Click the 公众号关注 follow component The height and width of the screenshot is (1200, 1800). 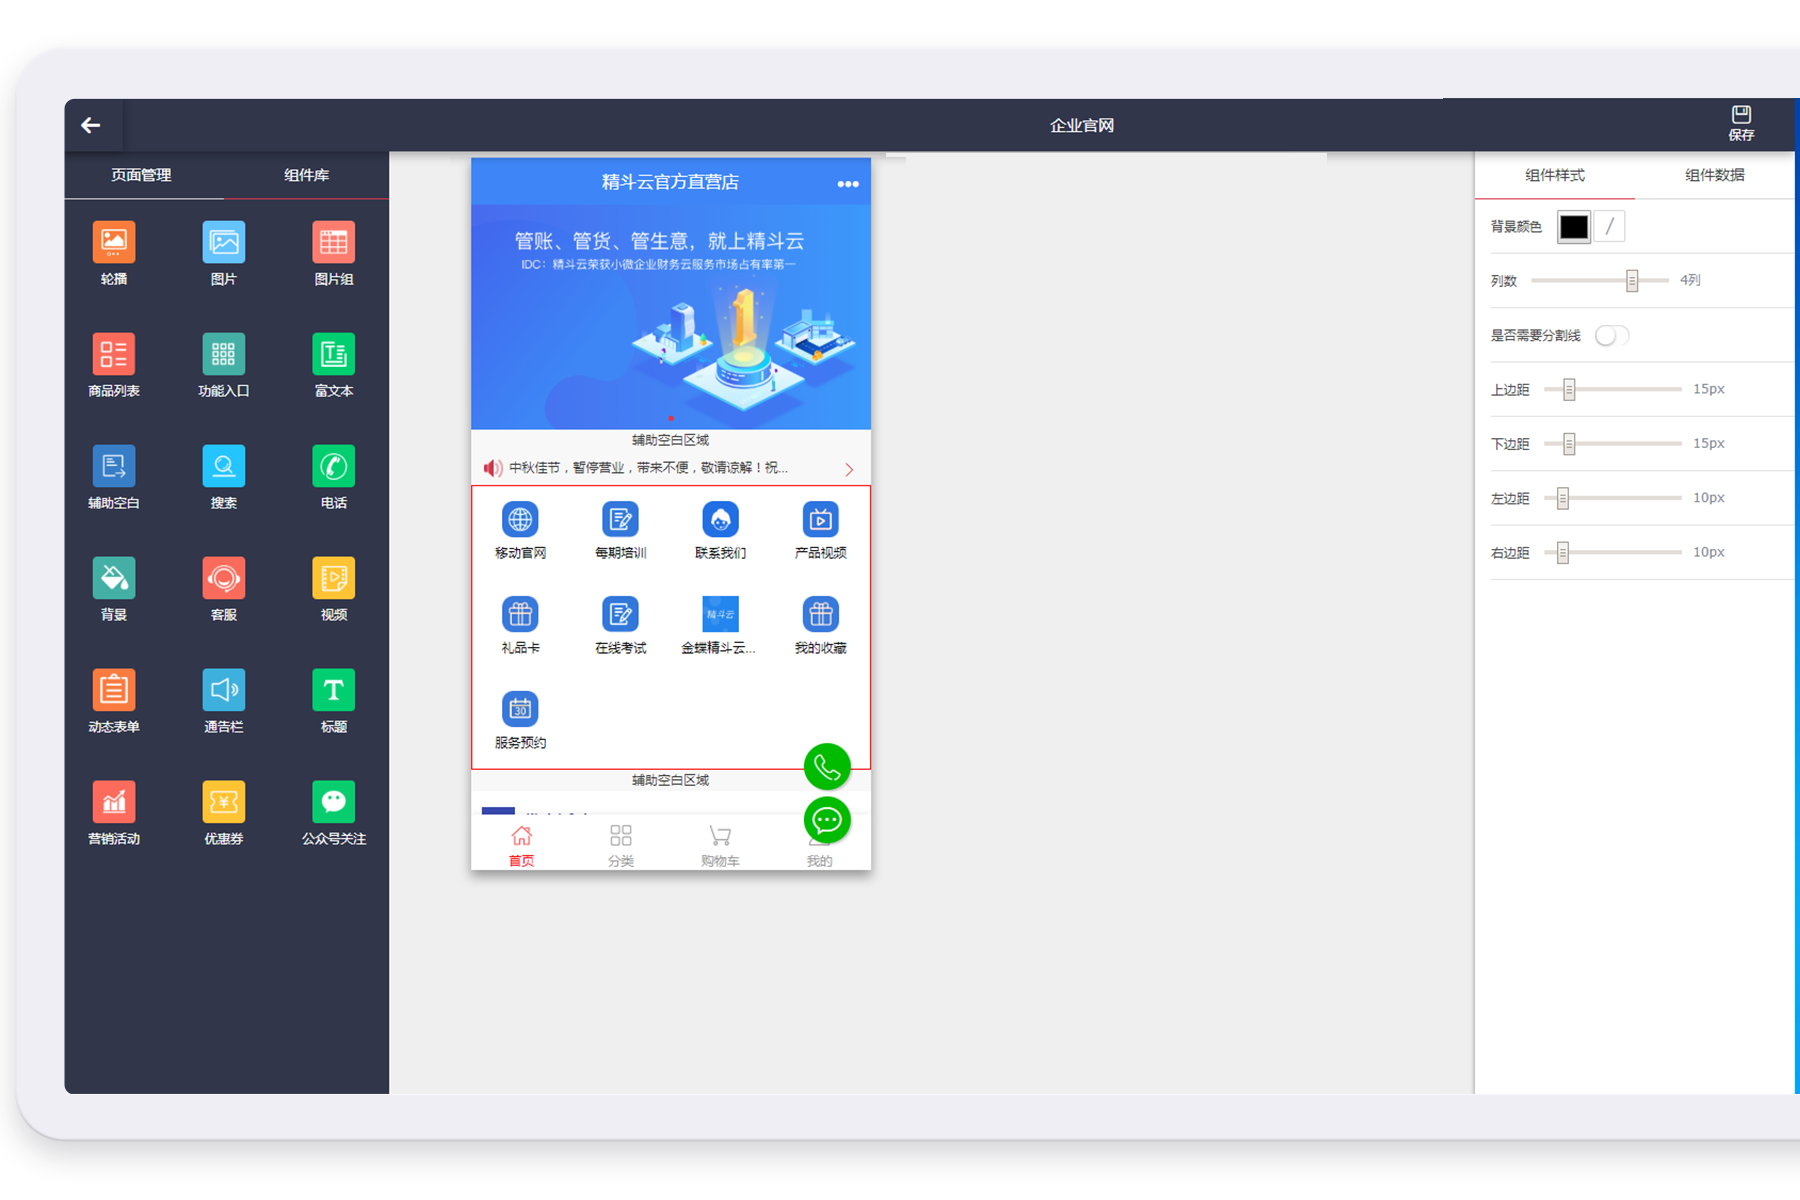point(333,803)
